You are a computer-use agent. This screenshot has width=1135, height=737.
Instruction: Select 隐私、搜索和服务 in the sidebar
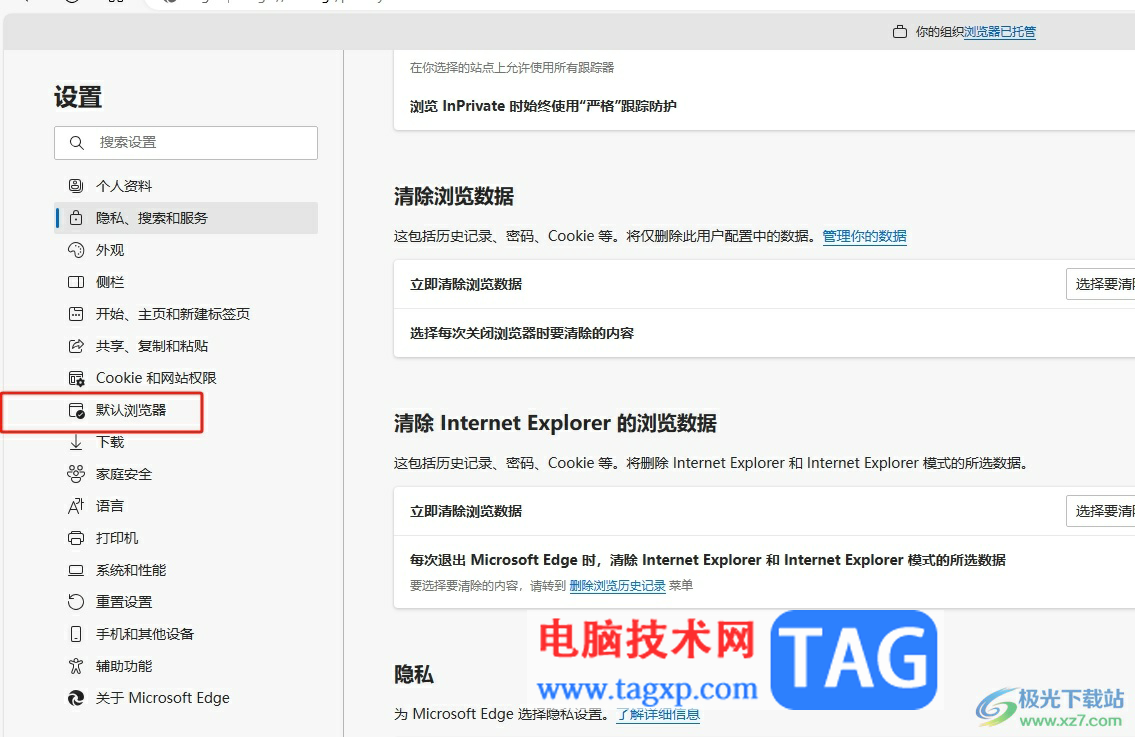click(186, 218)
